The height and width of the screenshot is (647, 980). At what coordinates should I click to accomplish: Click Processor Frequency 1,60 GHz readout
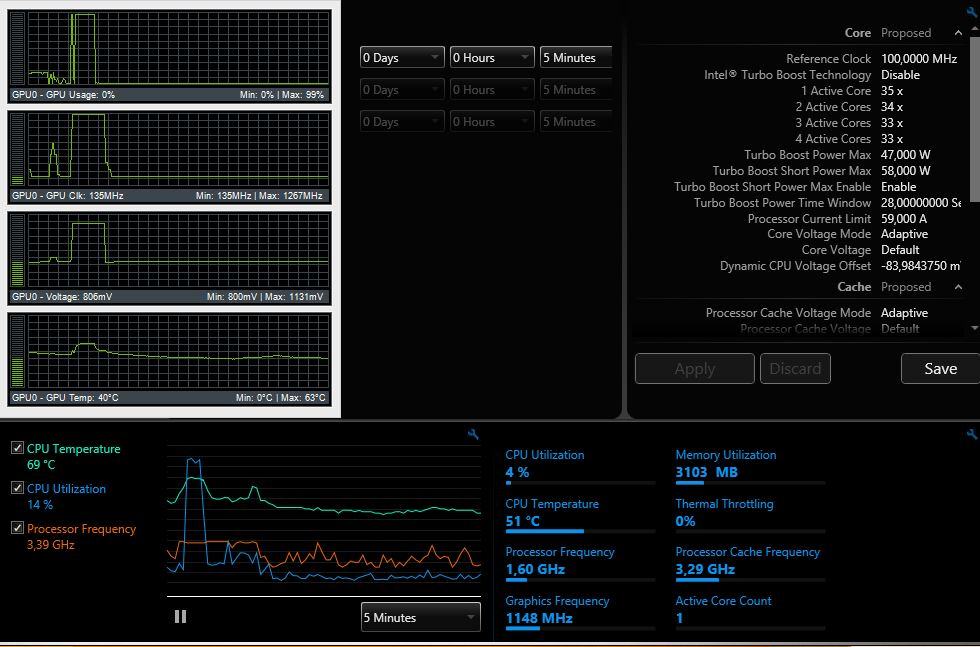tap(535, 569)
